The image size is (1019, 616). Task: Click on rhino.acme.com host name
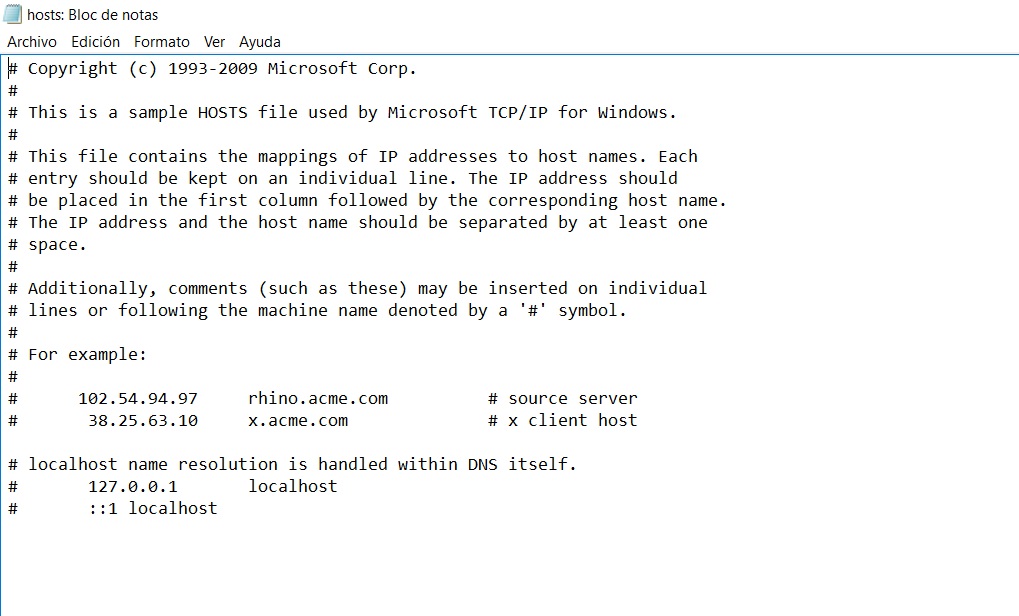318,398
